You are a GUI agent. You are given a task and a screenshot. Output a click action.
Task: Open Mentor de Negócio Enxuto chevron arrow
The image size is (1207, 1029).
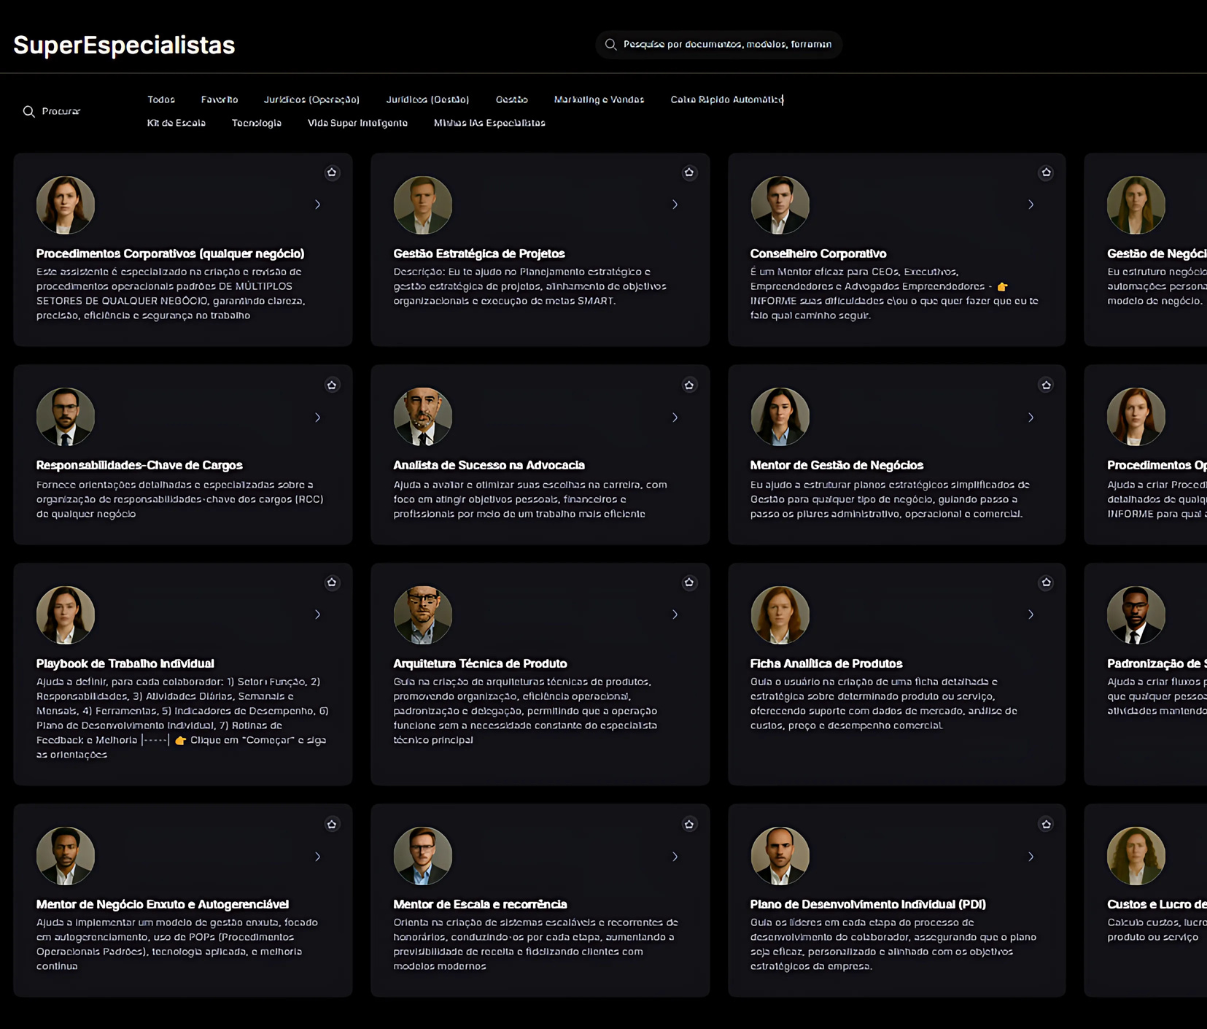point(318,857)
